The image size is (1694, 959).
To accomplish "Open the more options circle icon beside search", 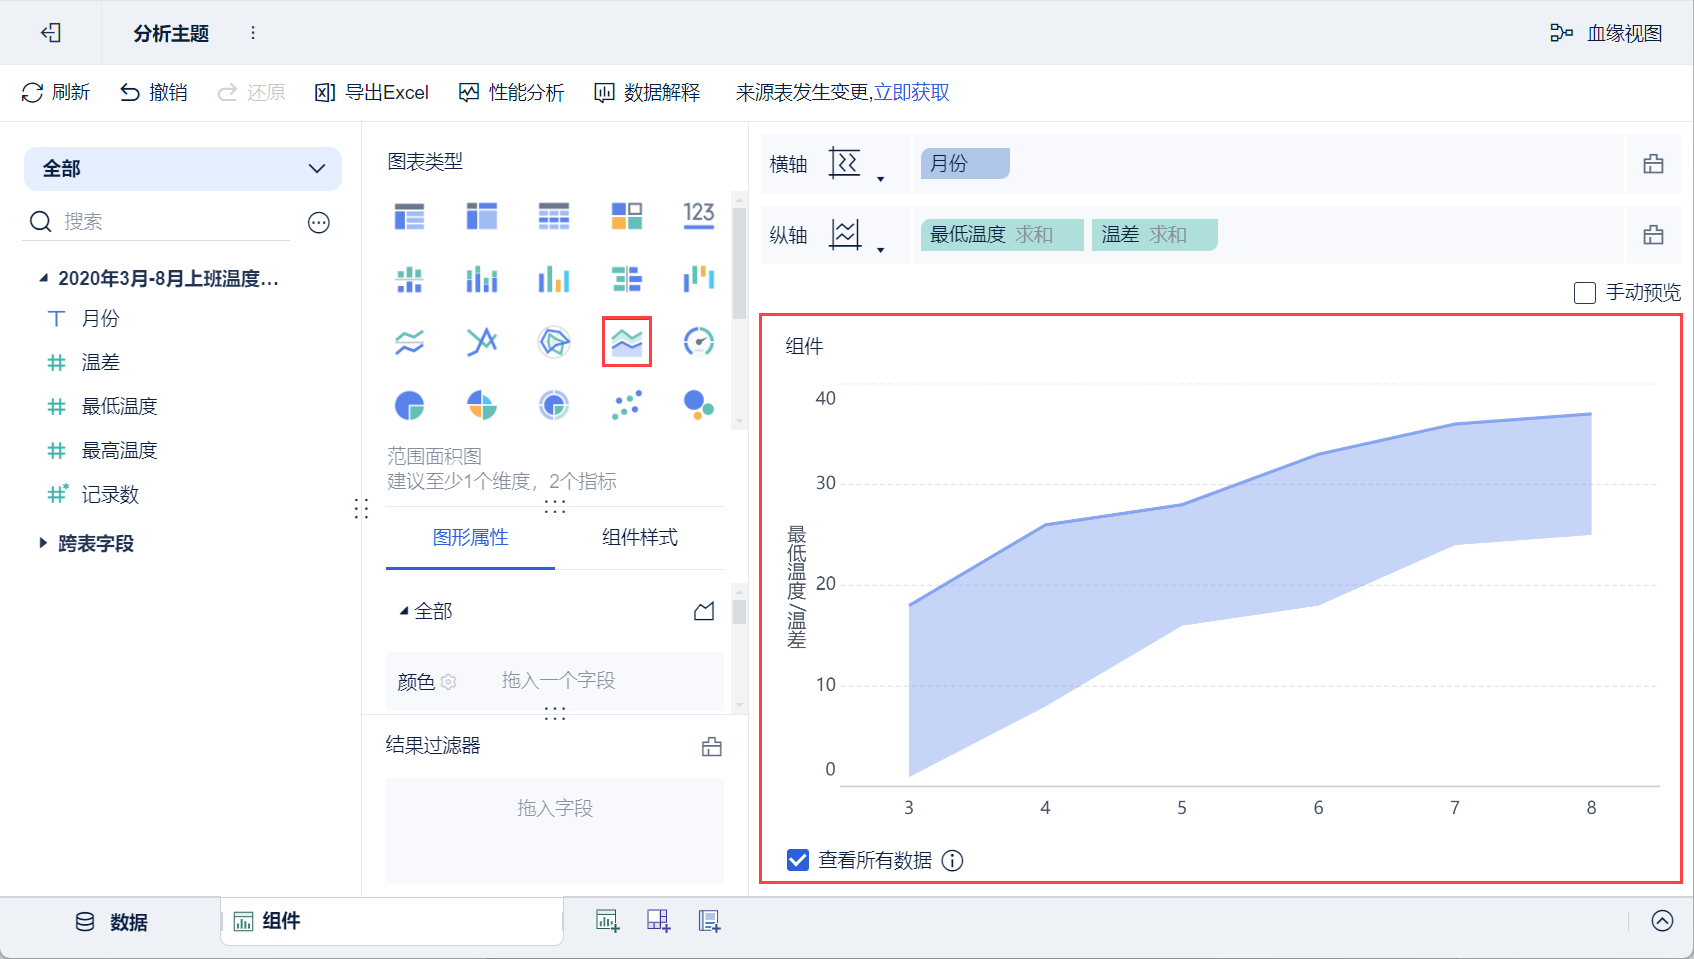I will click(x=319, y=223).
